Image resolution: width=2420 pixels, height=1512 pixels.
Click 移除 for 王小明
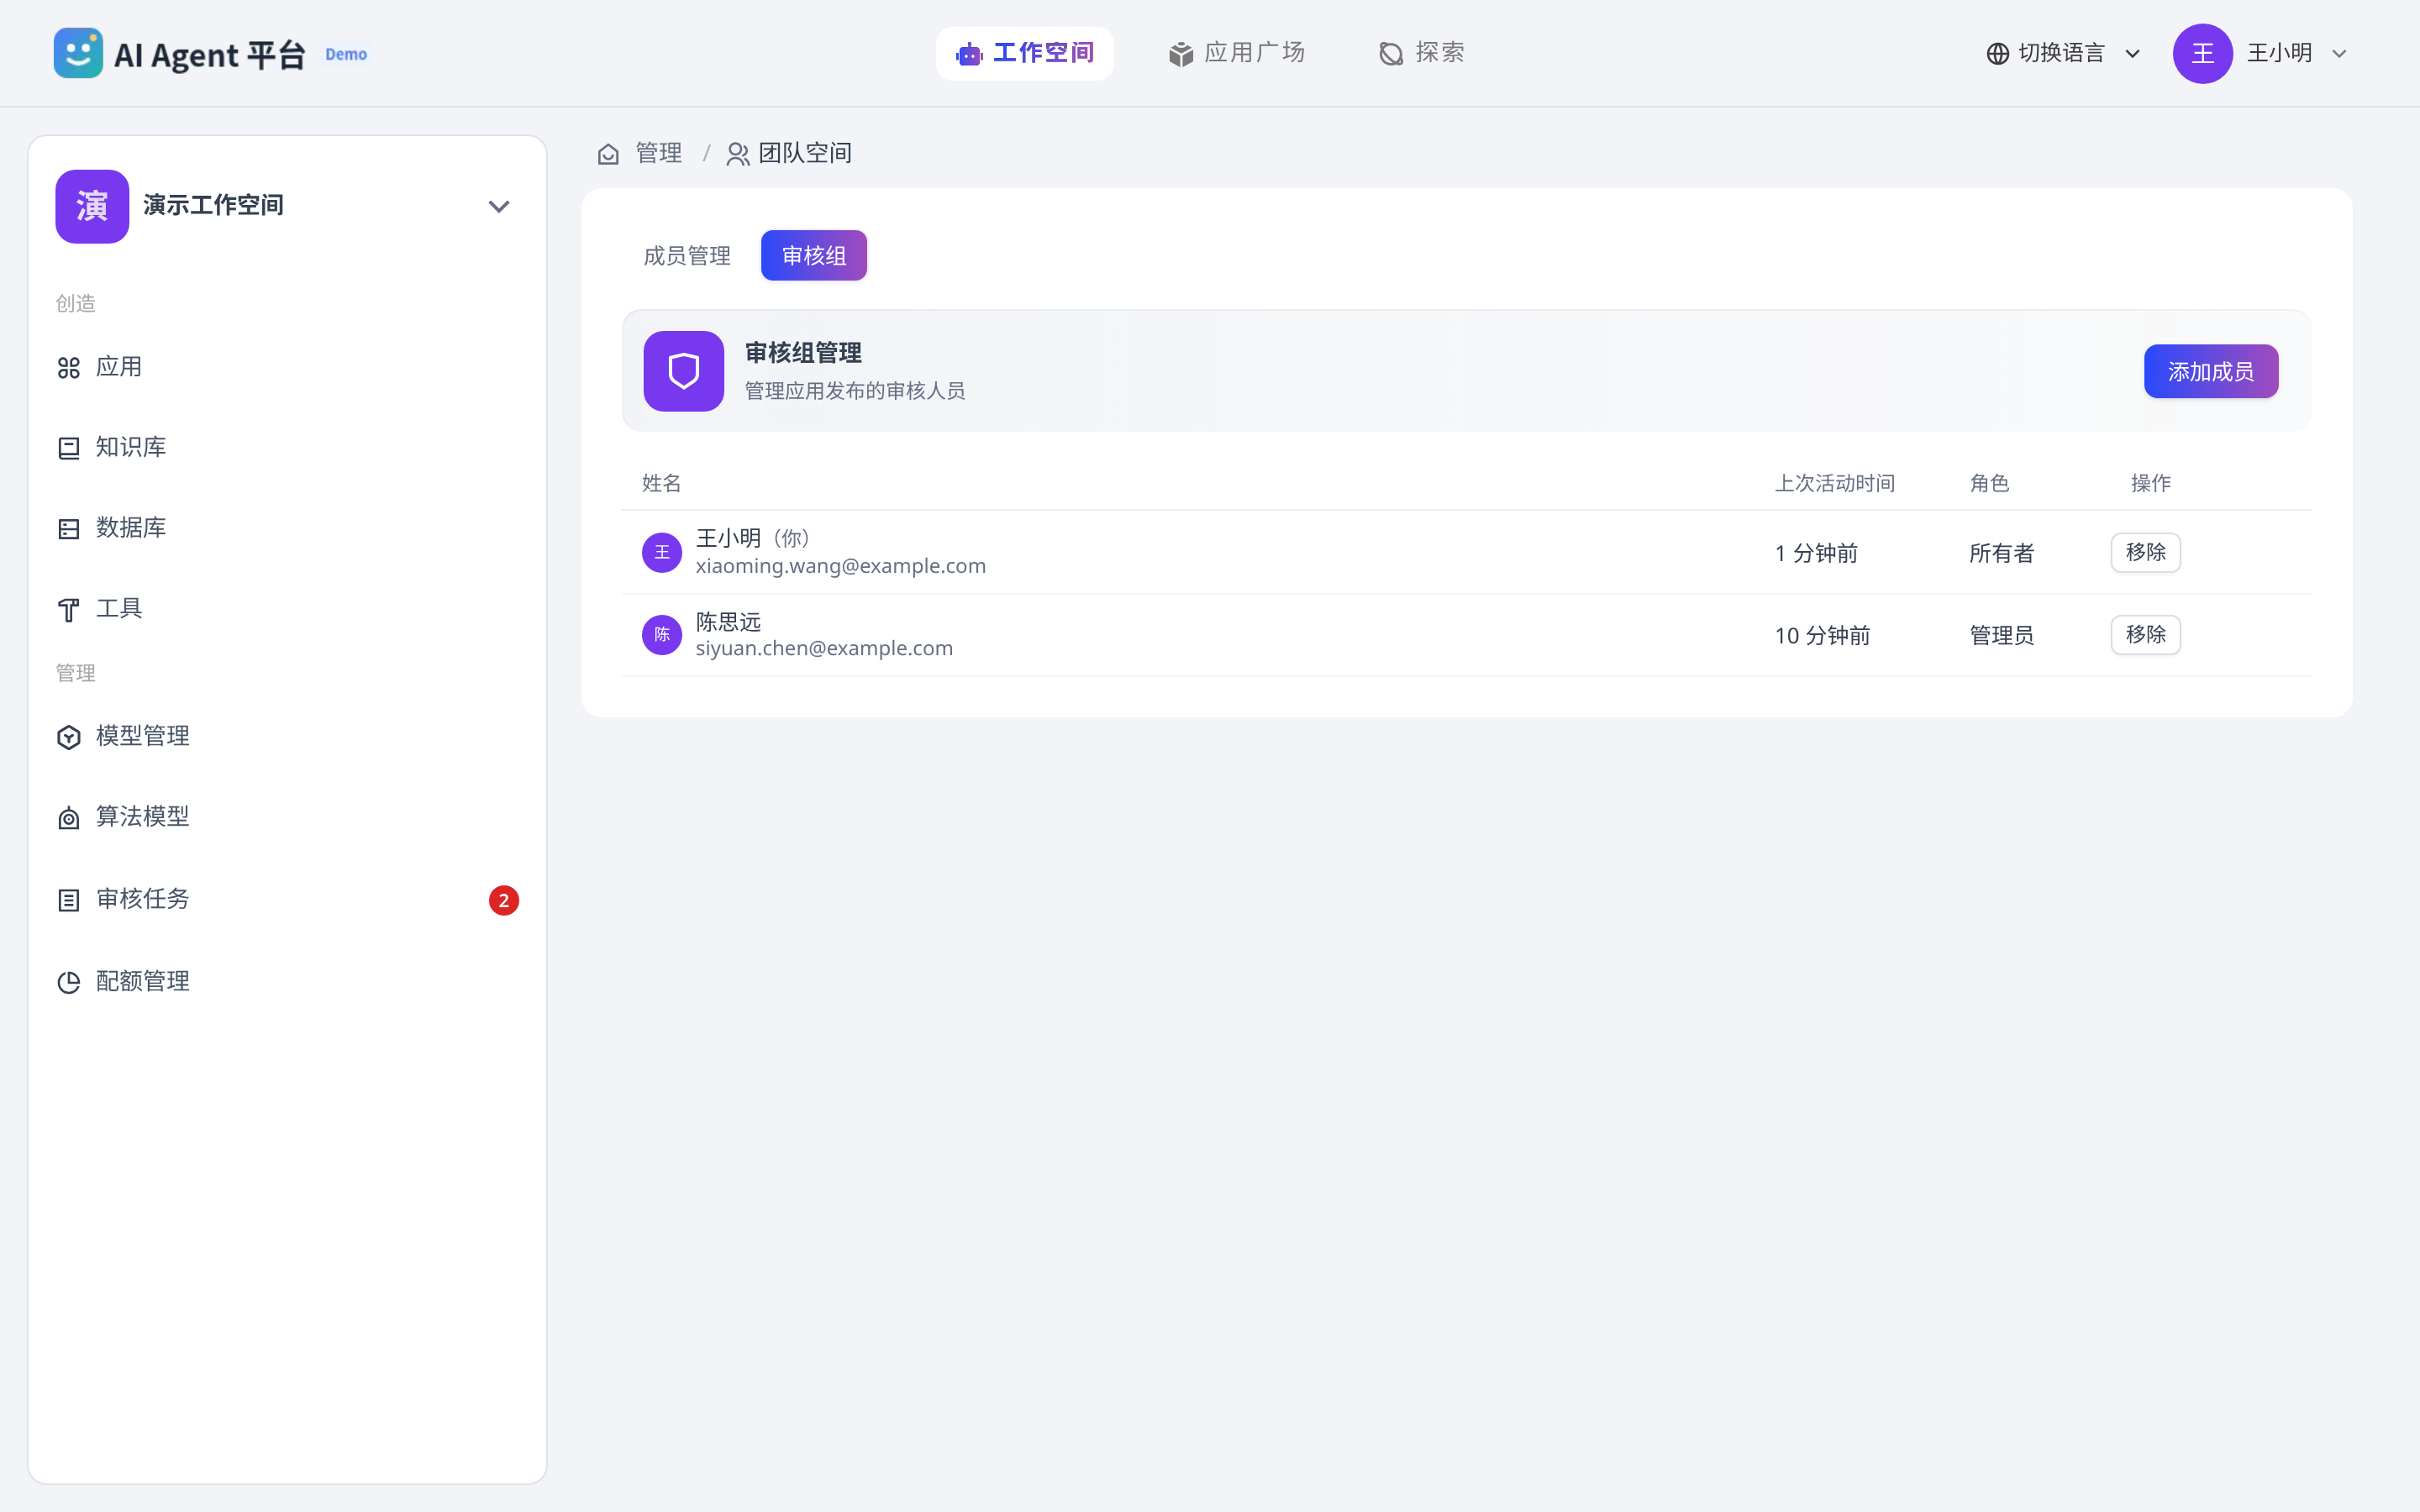coord(2146,552)
